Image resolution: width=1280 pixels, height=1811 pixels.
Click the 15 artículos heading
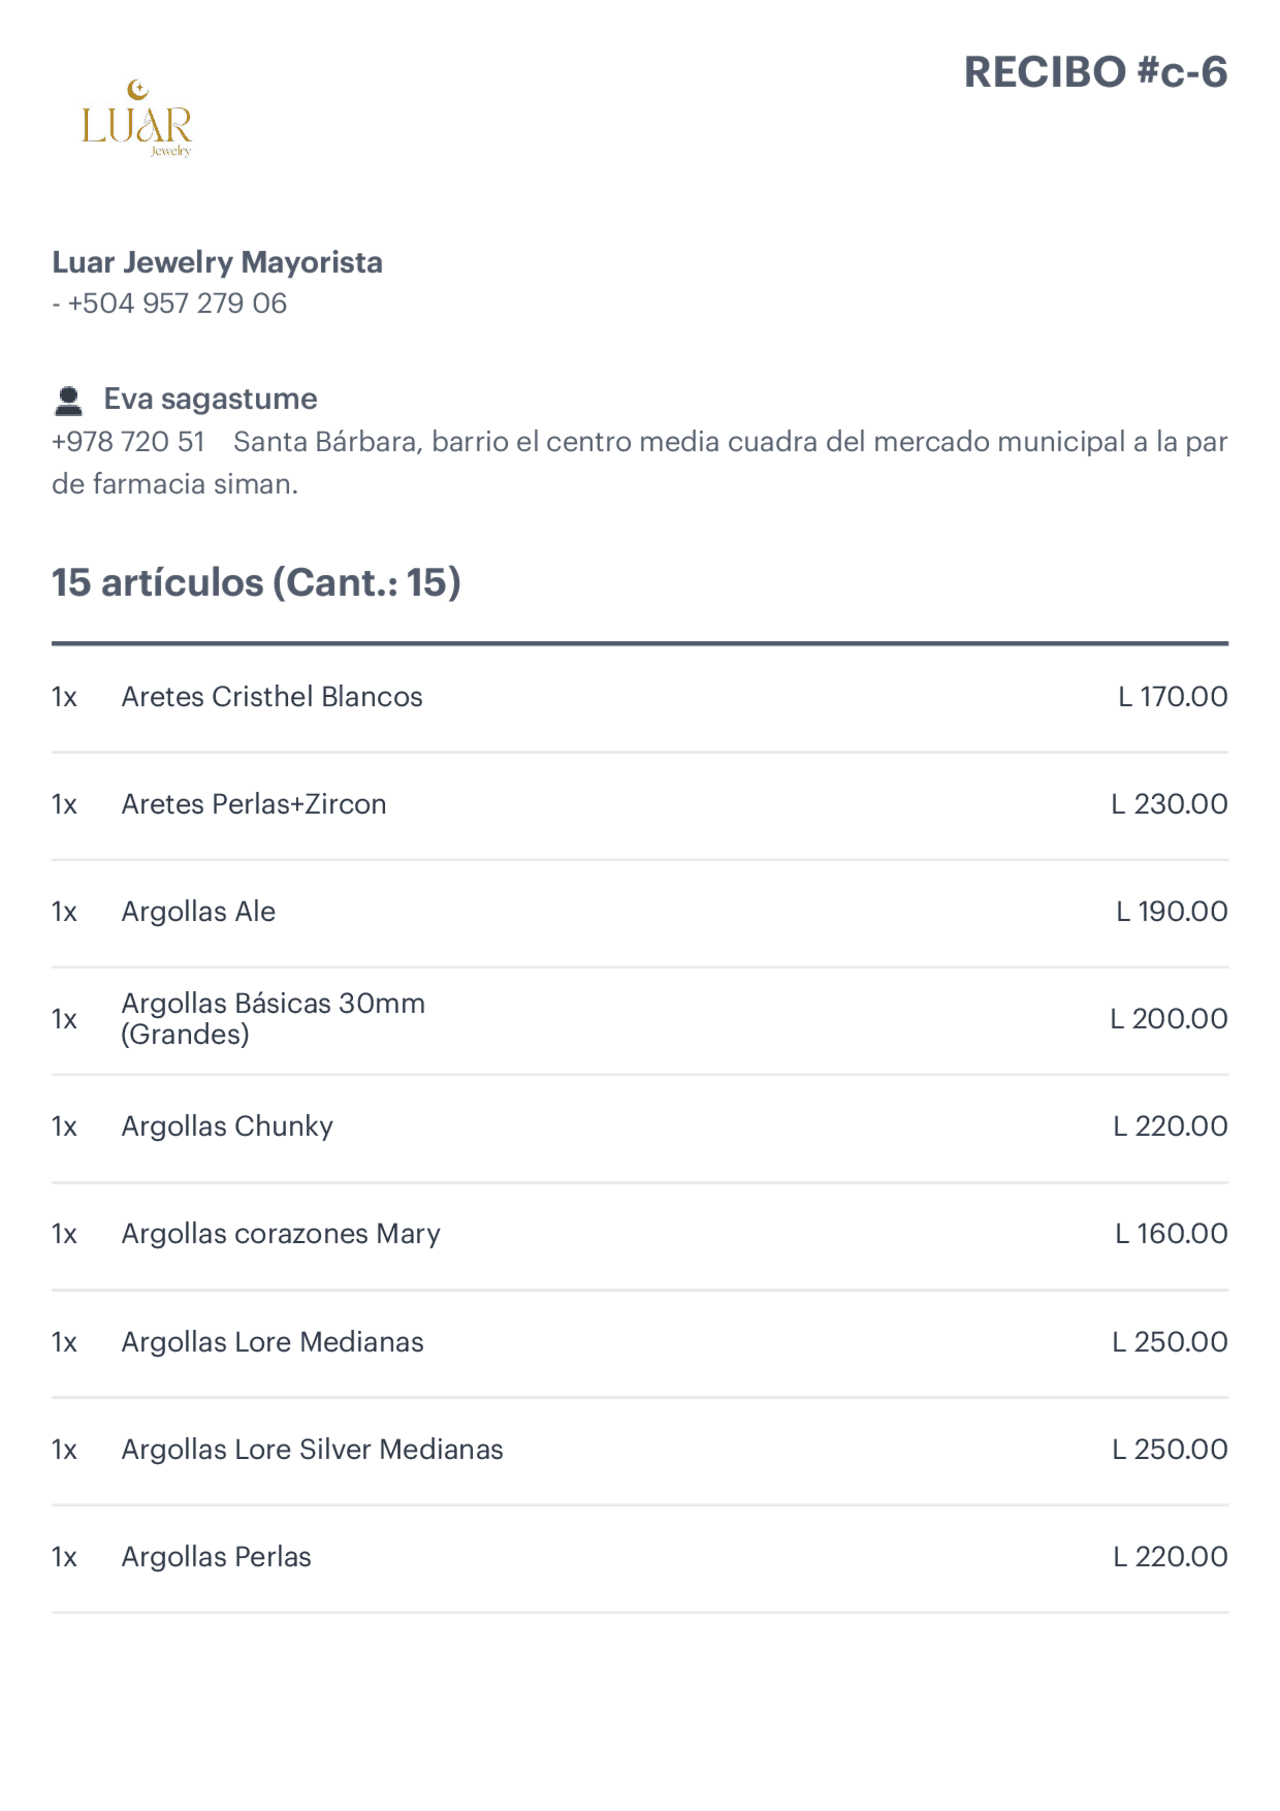[256, 583]
